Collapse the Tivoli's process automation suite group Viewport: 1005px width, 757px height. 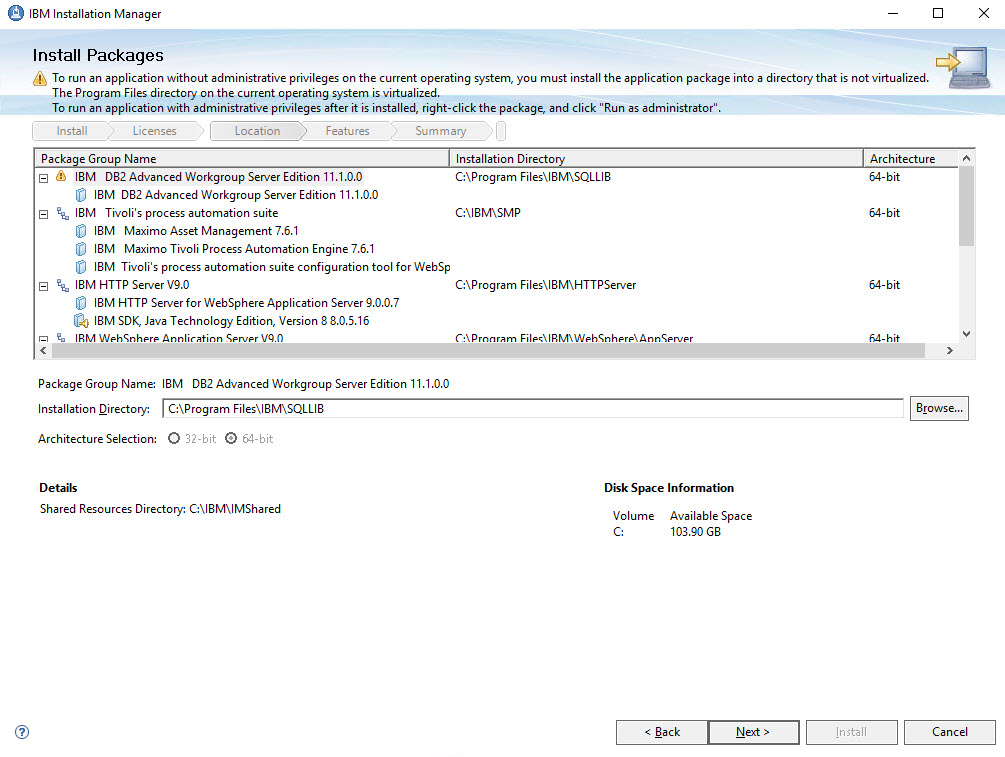tap(42, 212)
